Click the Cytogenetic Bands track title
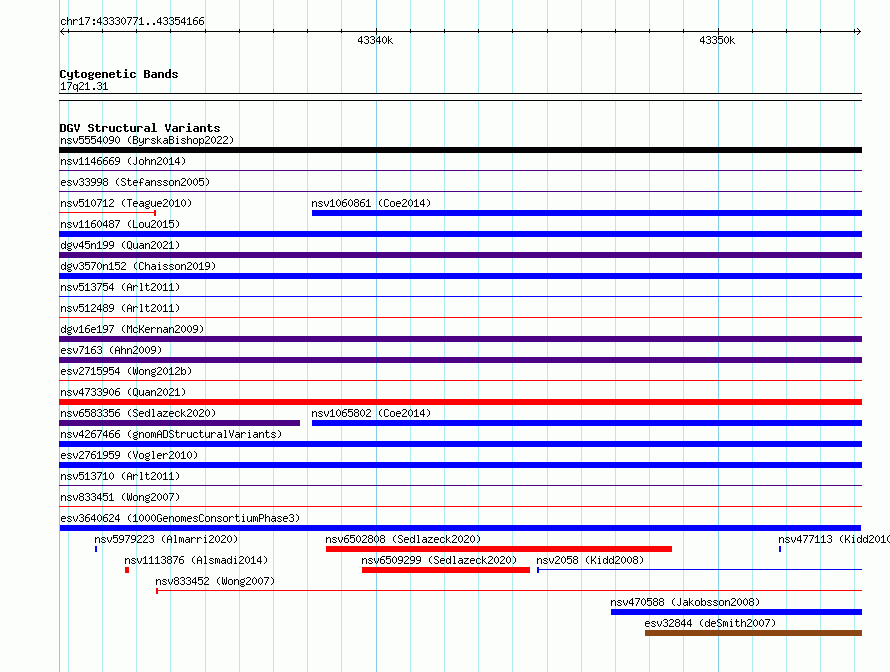Image resolution: width=890 pixels, height=672 pixels. click(x=119, y=74)
